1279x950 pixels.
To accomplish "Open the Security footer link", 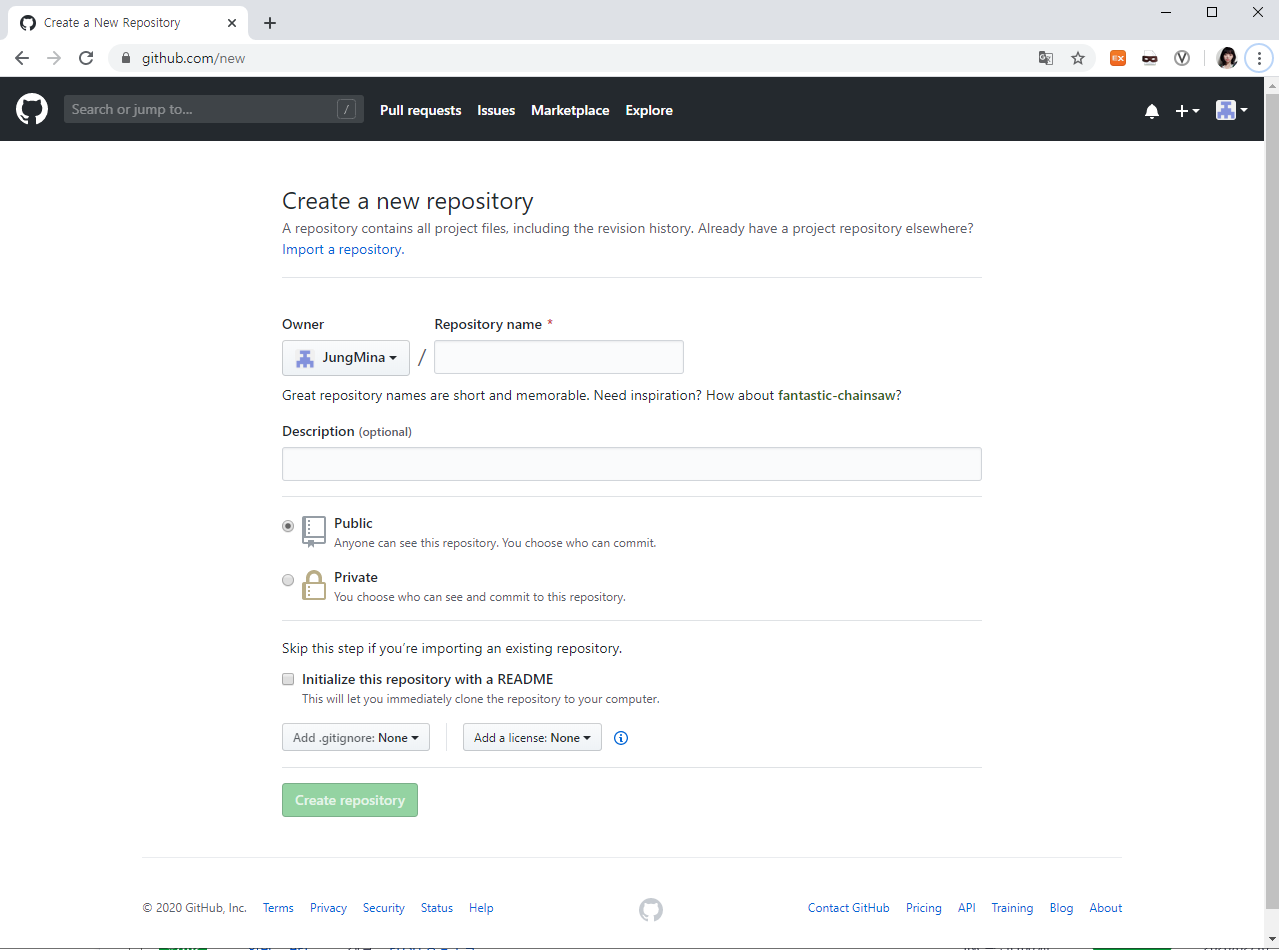I will [384, 908].
